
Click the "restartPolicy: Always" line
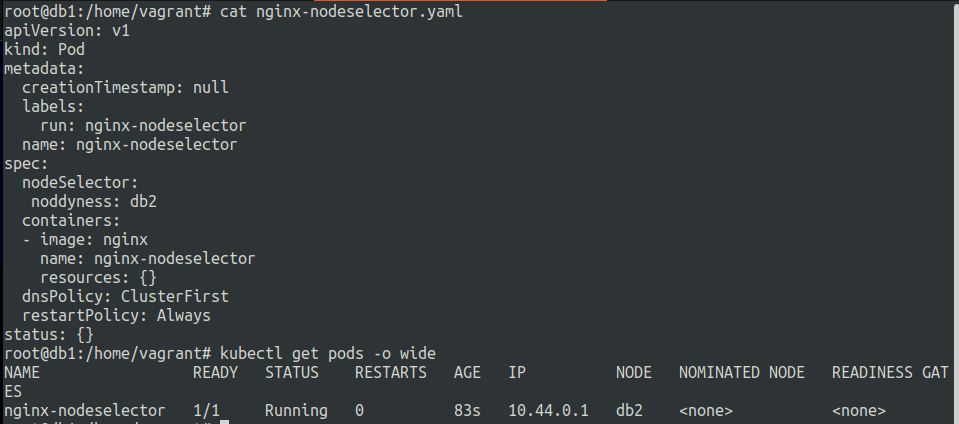[116, 315]
